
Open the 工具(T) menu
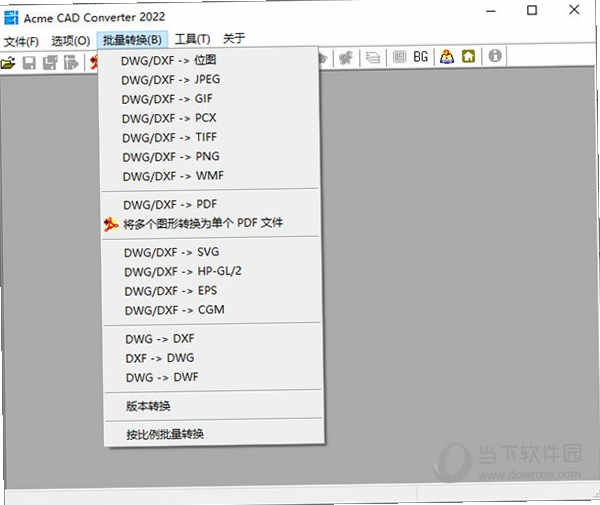tap(192, 39)
